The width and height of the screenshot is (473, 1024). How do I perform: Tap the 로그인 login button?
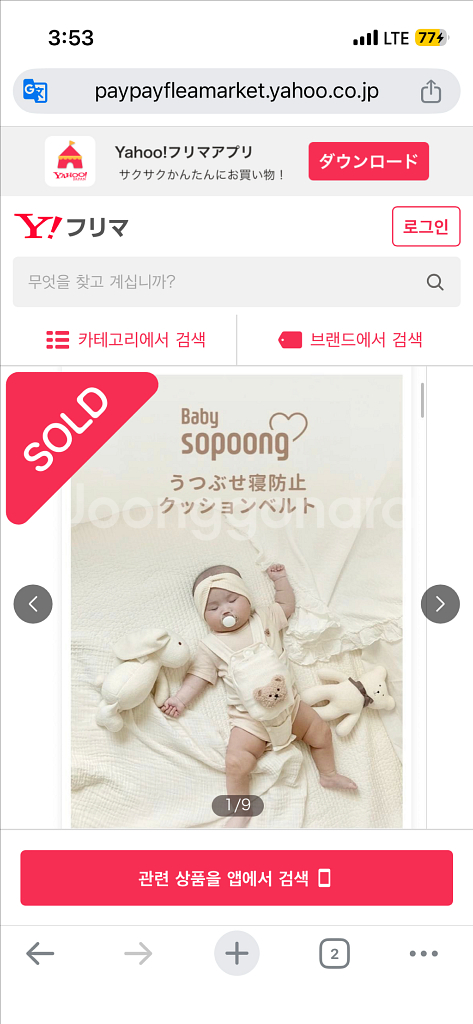[426, 227]
